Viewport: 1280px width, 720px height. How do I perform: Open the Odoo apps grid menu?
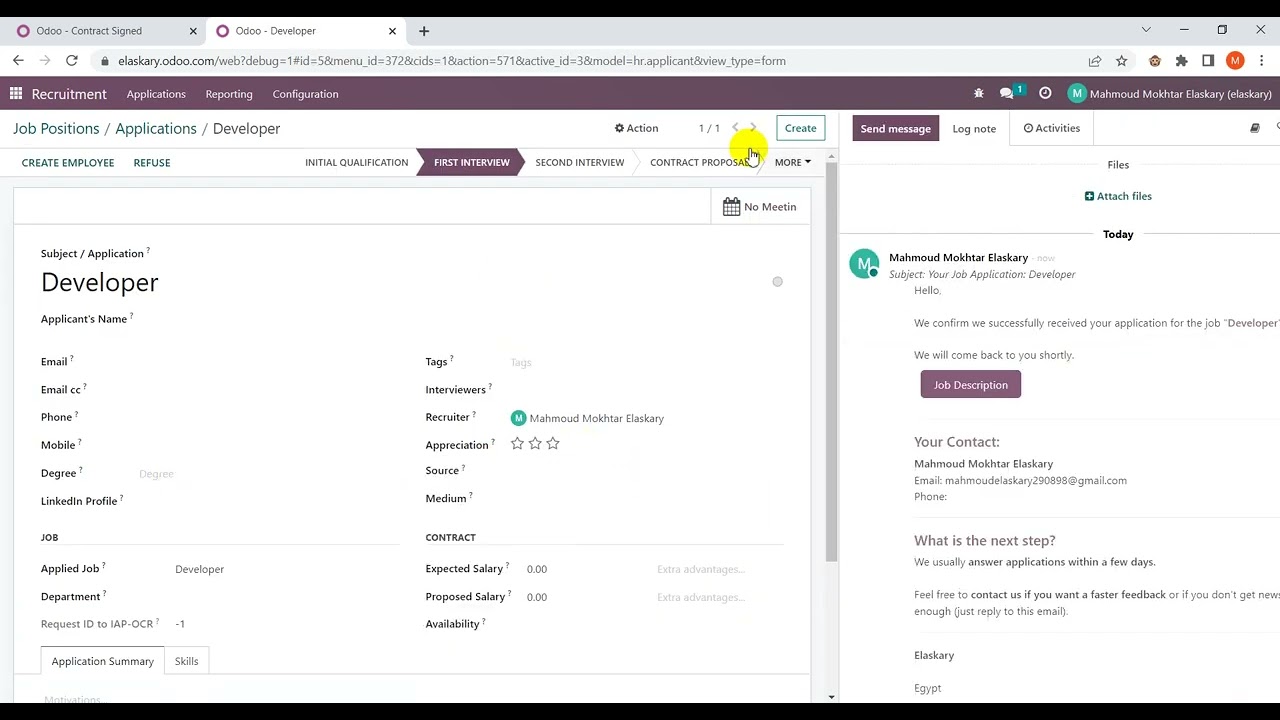coord(16,94)
